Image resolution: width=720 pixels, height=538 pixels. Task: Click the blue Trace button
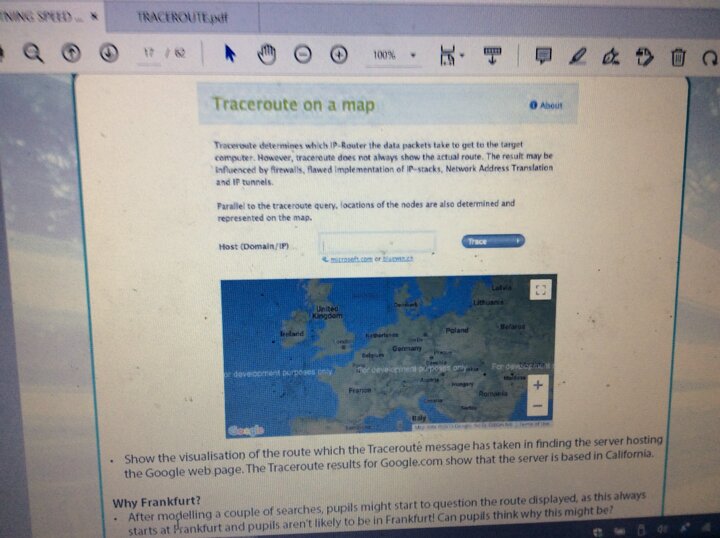pyautogui.click(x=493, y=241)
